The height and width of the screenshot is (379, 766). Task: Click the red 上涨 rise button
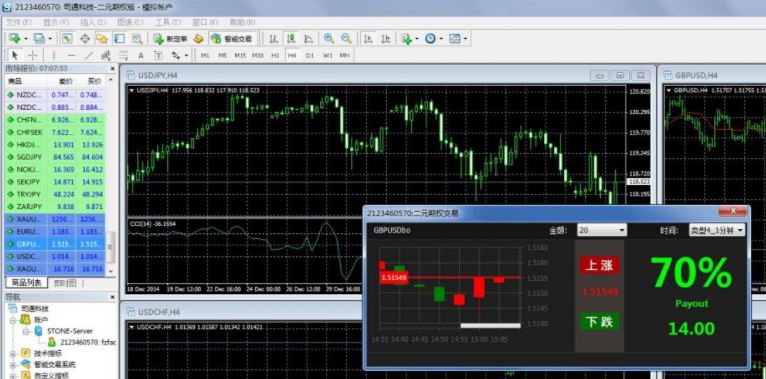[599, 265]
